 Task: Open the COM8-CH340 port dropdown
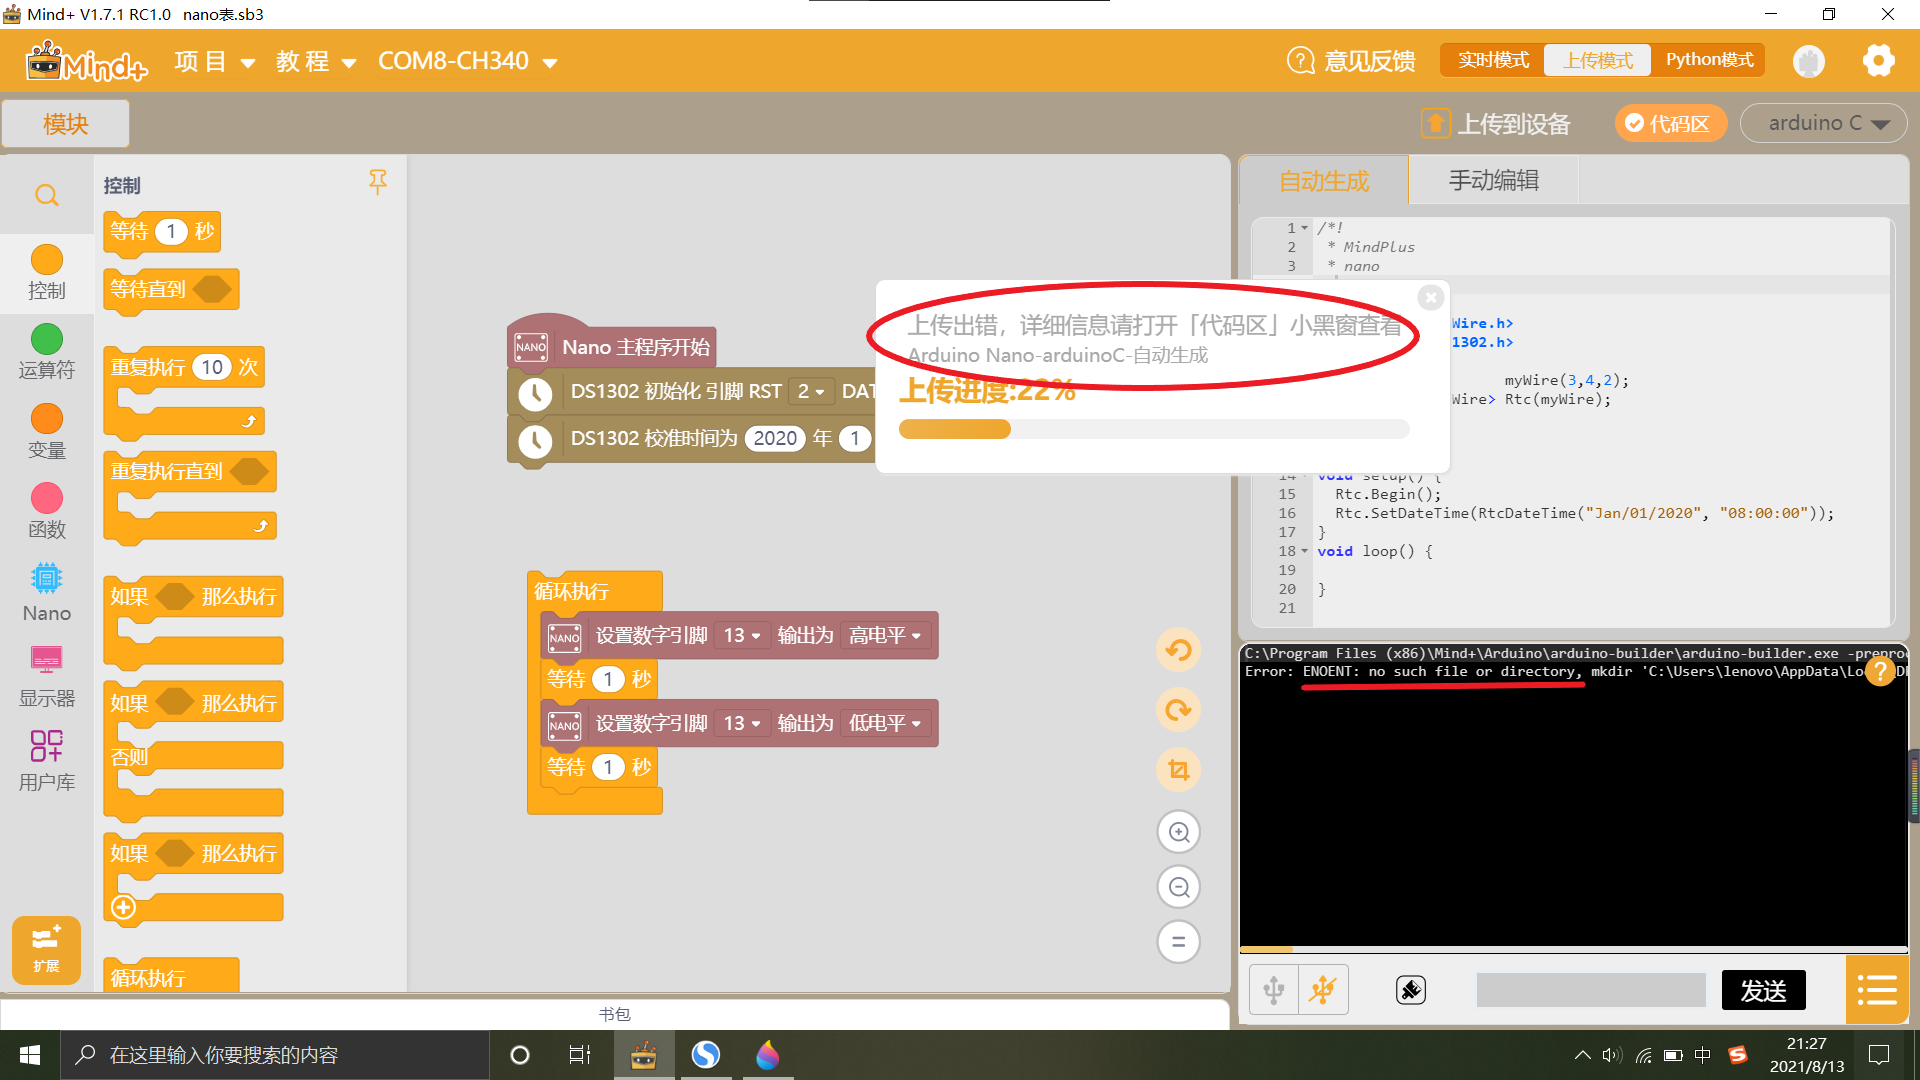click(467, 61)
